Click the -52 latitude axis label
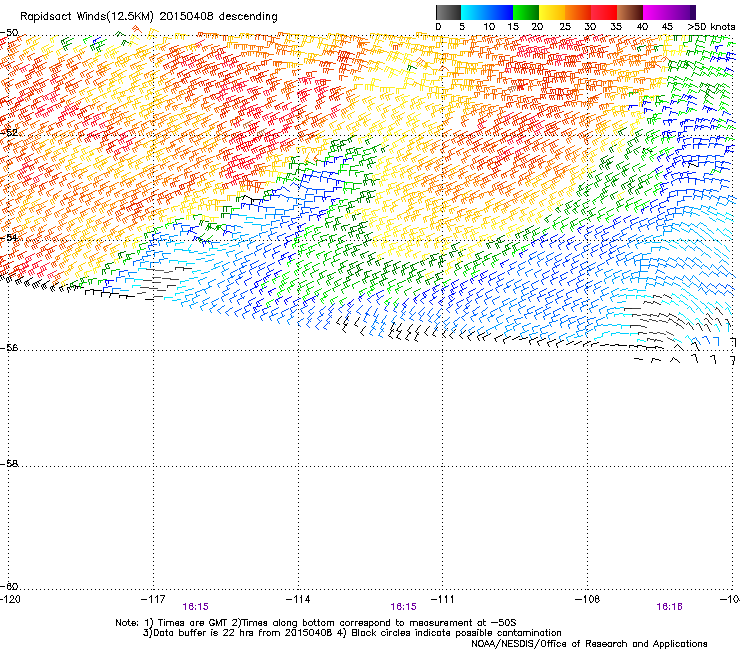The height and width of the screenshot is (650, 740). pyautogui.click(x=9, y=133)
